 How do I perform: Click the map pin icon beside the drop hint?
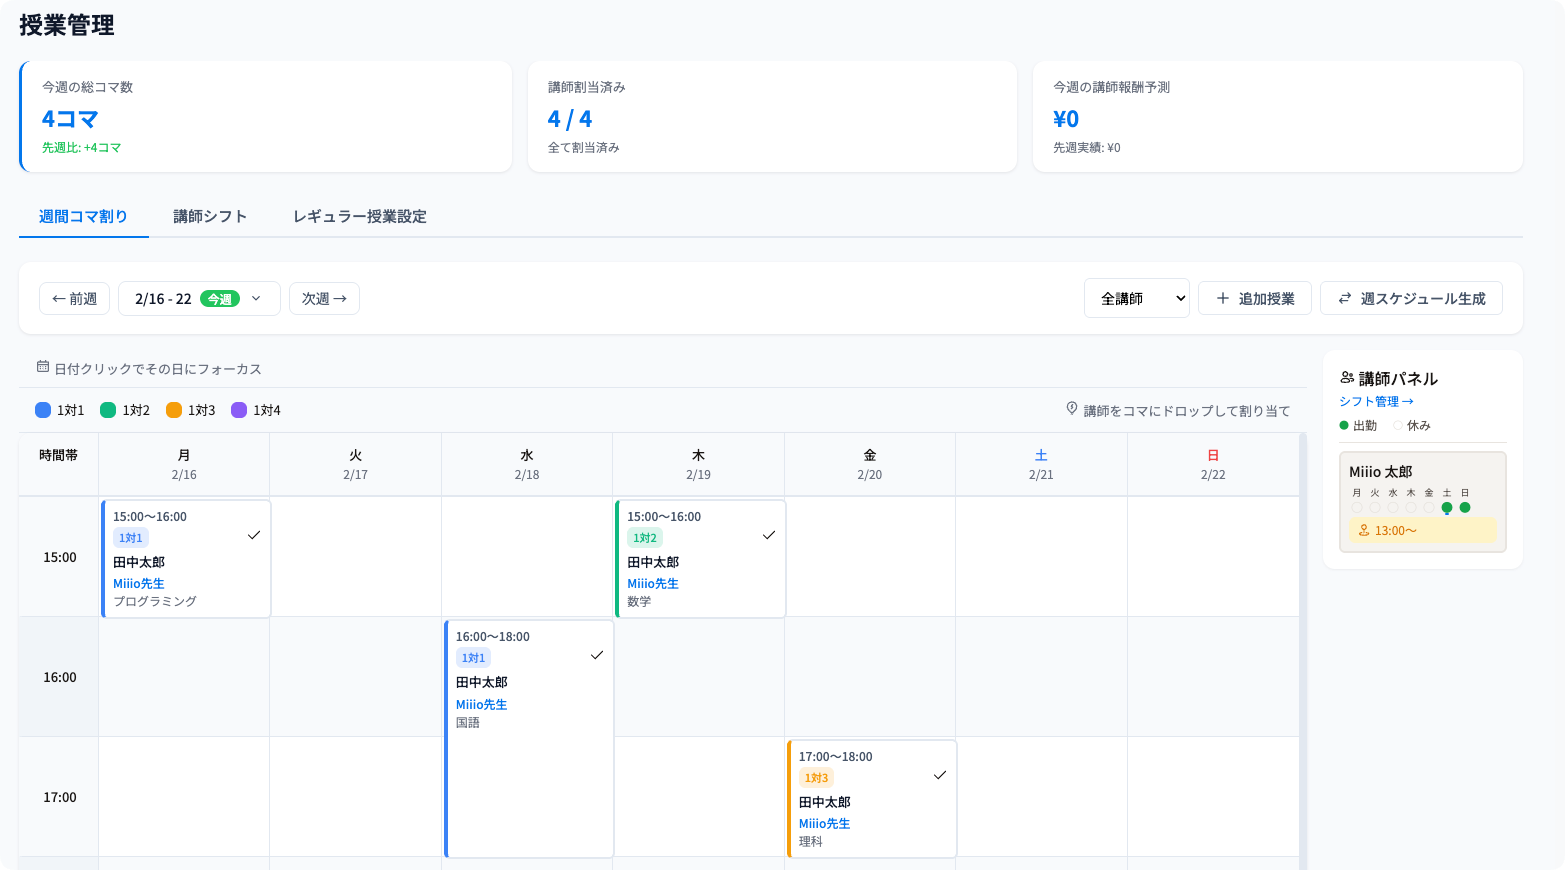click(x=1072, y=409)
